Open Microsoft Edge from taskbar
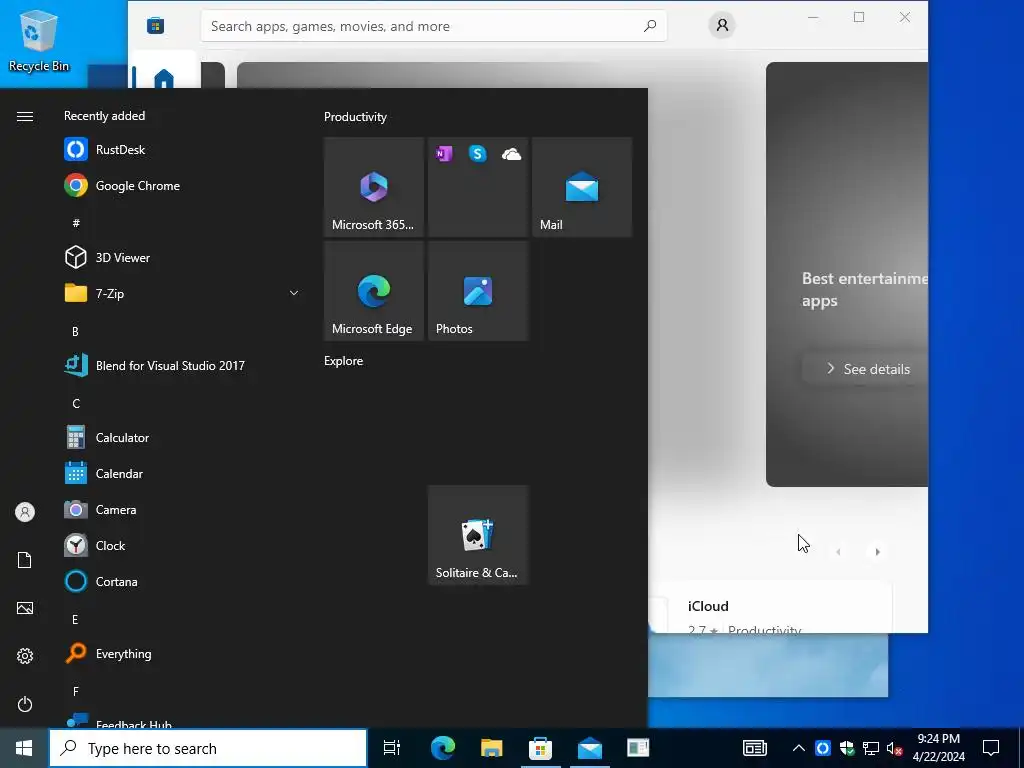 pyautogui.click(x=443, y=748)
